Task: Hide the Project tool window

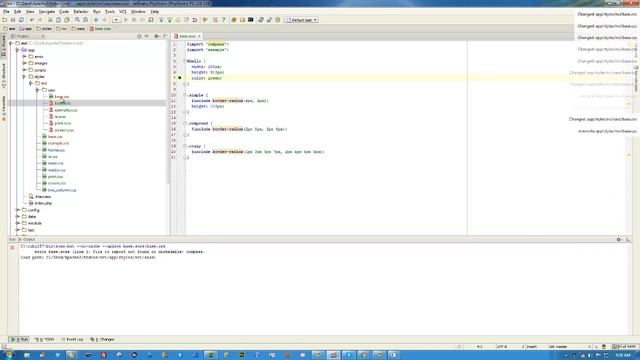Action: tap(165, 36)
